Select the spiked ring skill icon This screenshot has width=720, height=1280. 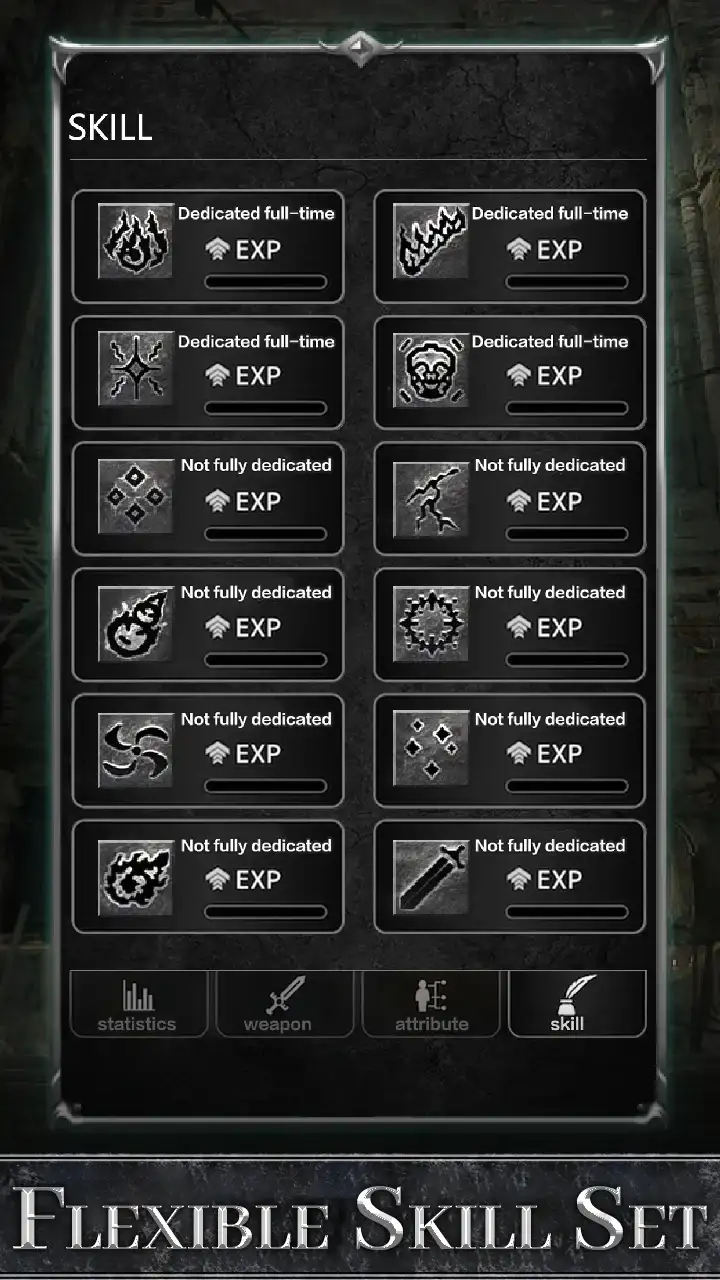click(x=431, y=623)
